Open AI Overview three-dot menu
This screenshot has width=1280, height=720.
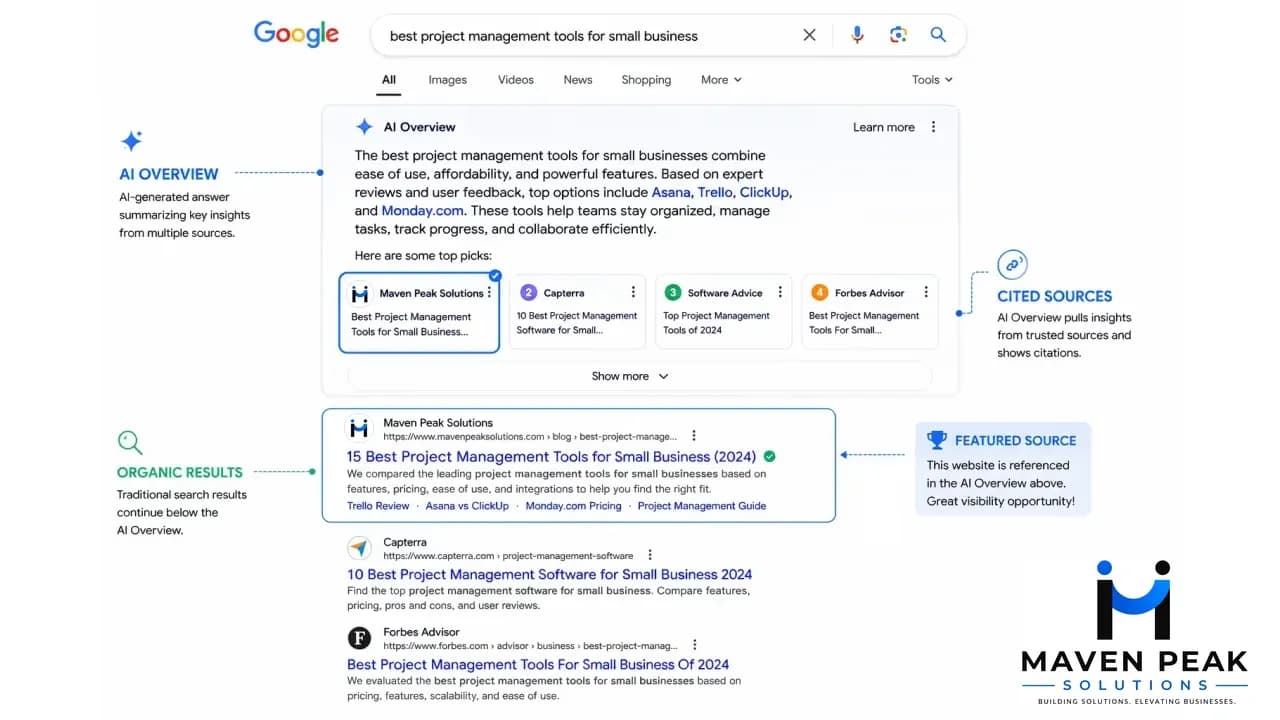coord(933,127)
